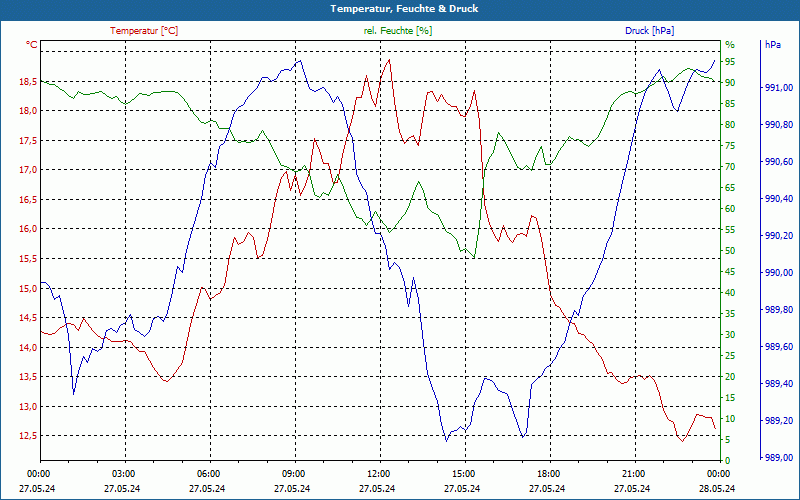This screenshot has width=800, height=500.
Task: Select the red 'Temperatur [°C]' legend label
Action: click(144, 31)
